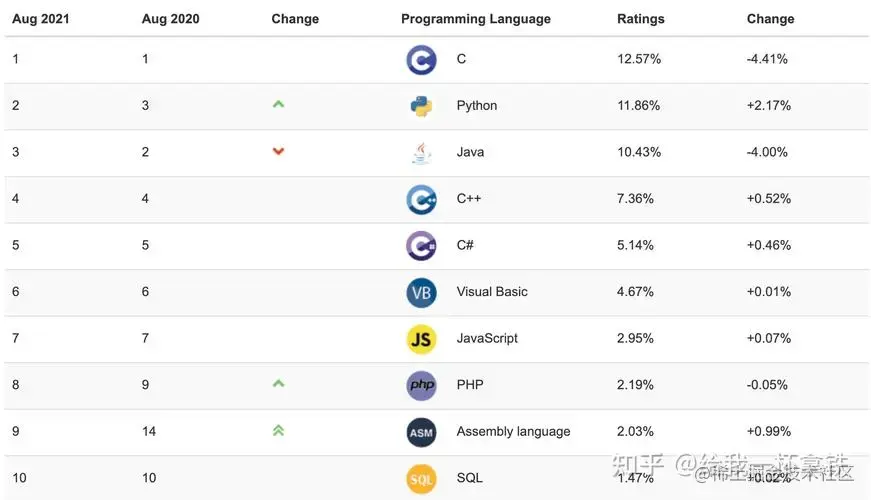Click the Aug 2021 column header
The width and height of the screenshot is (871, 500).
coord(41,19)
